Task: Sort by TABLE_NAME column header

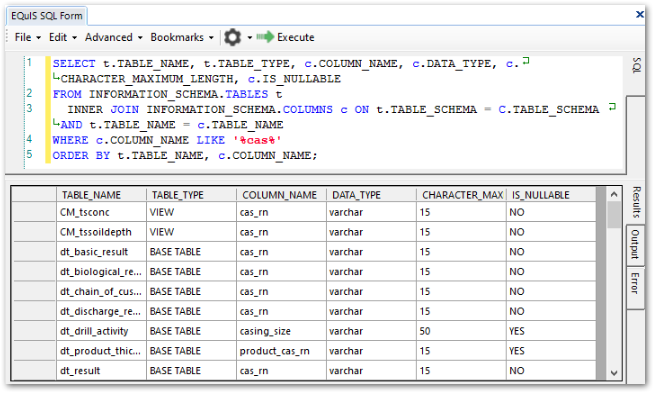Action: 101,195
